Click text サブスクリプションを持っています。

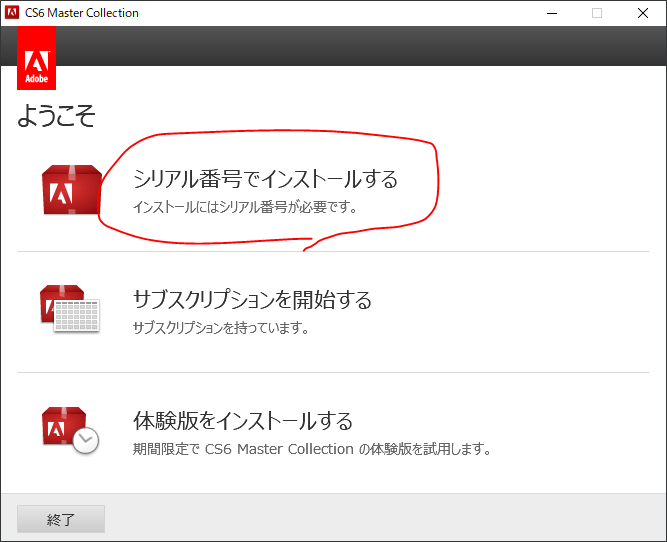(x=221, y=328)
